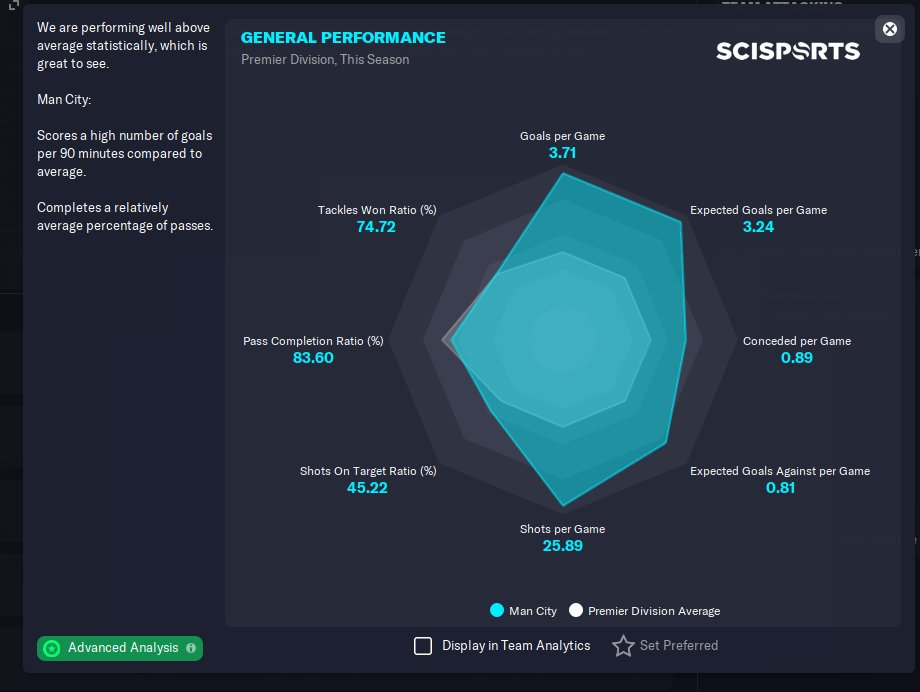Click the Set Preferred star icon
This screenshot has height=692, width=920.
click(623, 646)
